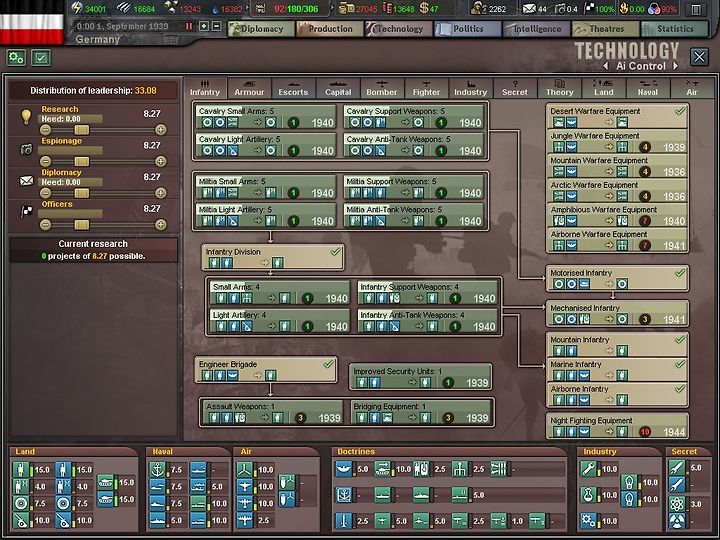Select the Bomber technology tab
Viewport: 720px width, 540px height.
[x=382, y=87]
